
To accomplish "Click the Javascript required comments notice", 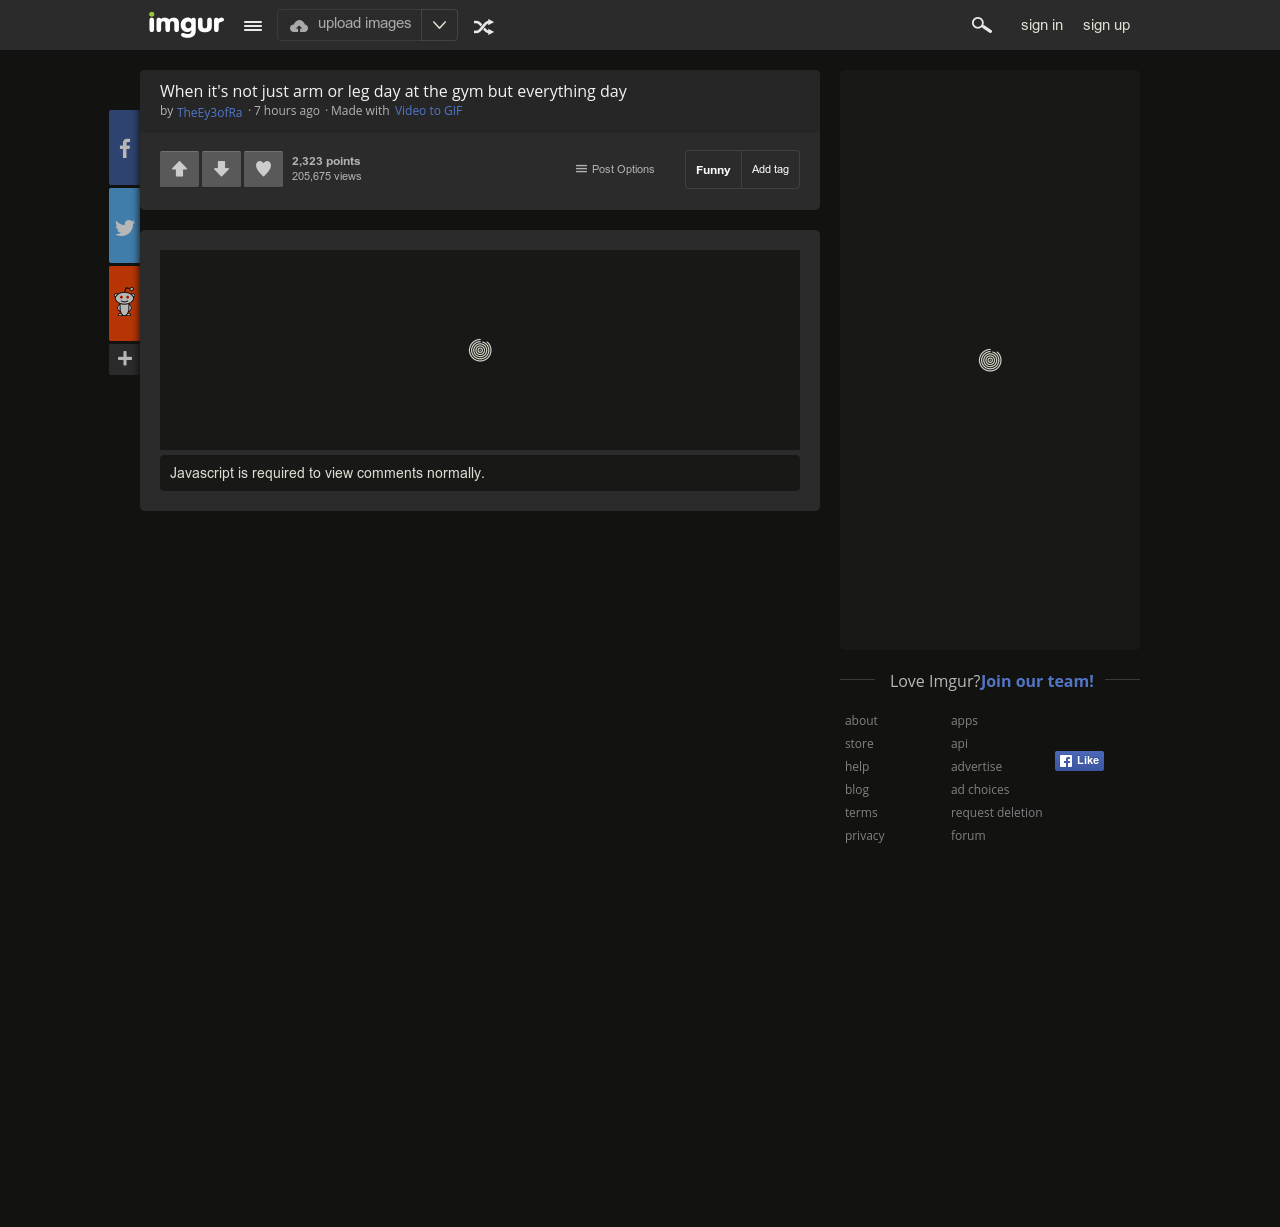I will click(x=480, y=473).
